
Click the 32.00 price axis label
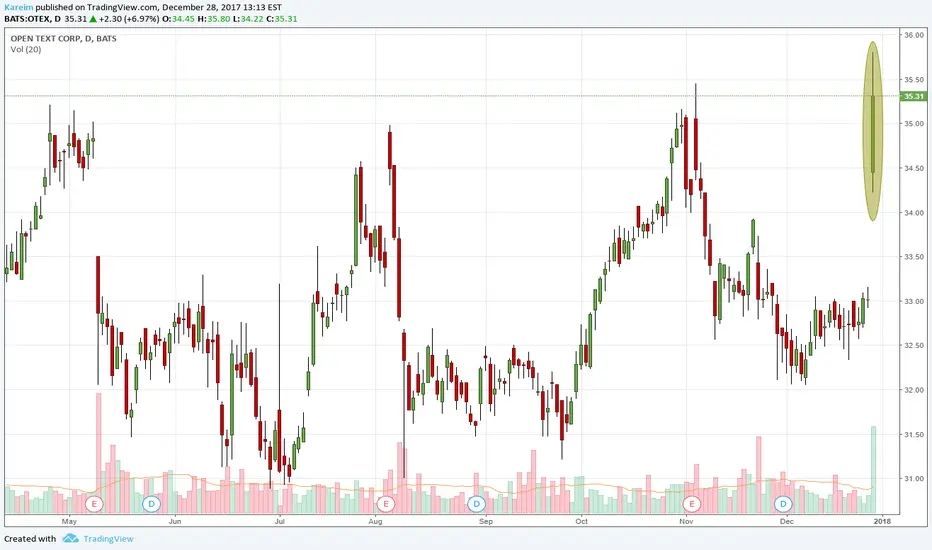914,390
